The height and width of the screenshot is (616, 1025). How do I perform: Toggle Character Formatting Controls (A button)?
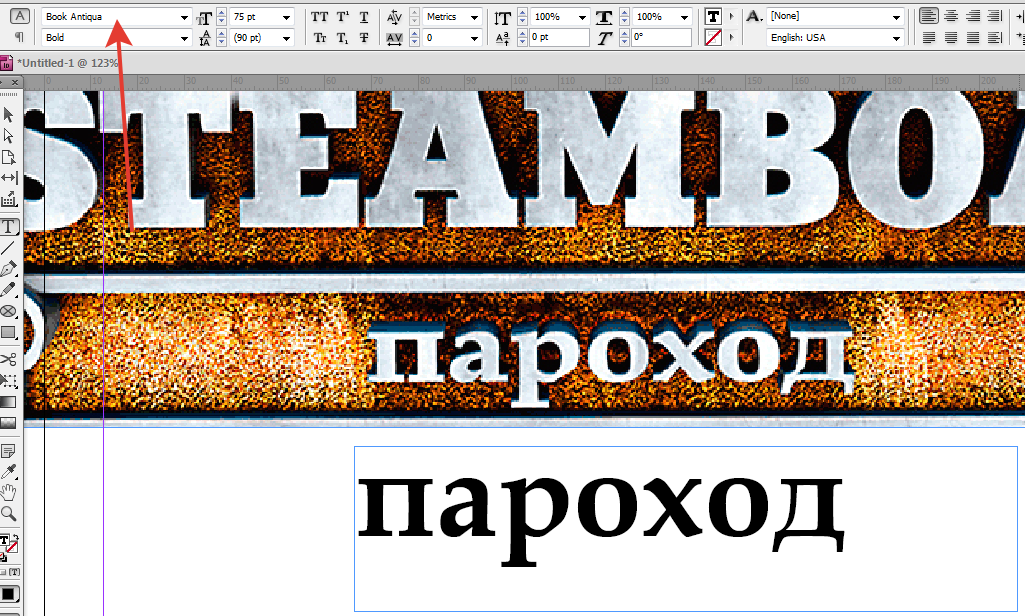20,16
